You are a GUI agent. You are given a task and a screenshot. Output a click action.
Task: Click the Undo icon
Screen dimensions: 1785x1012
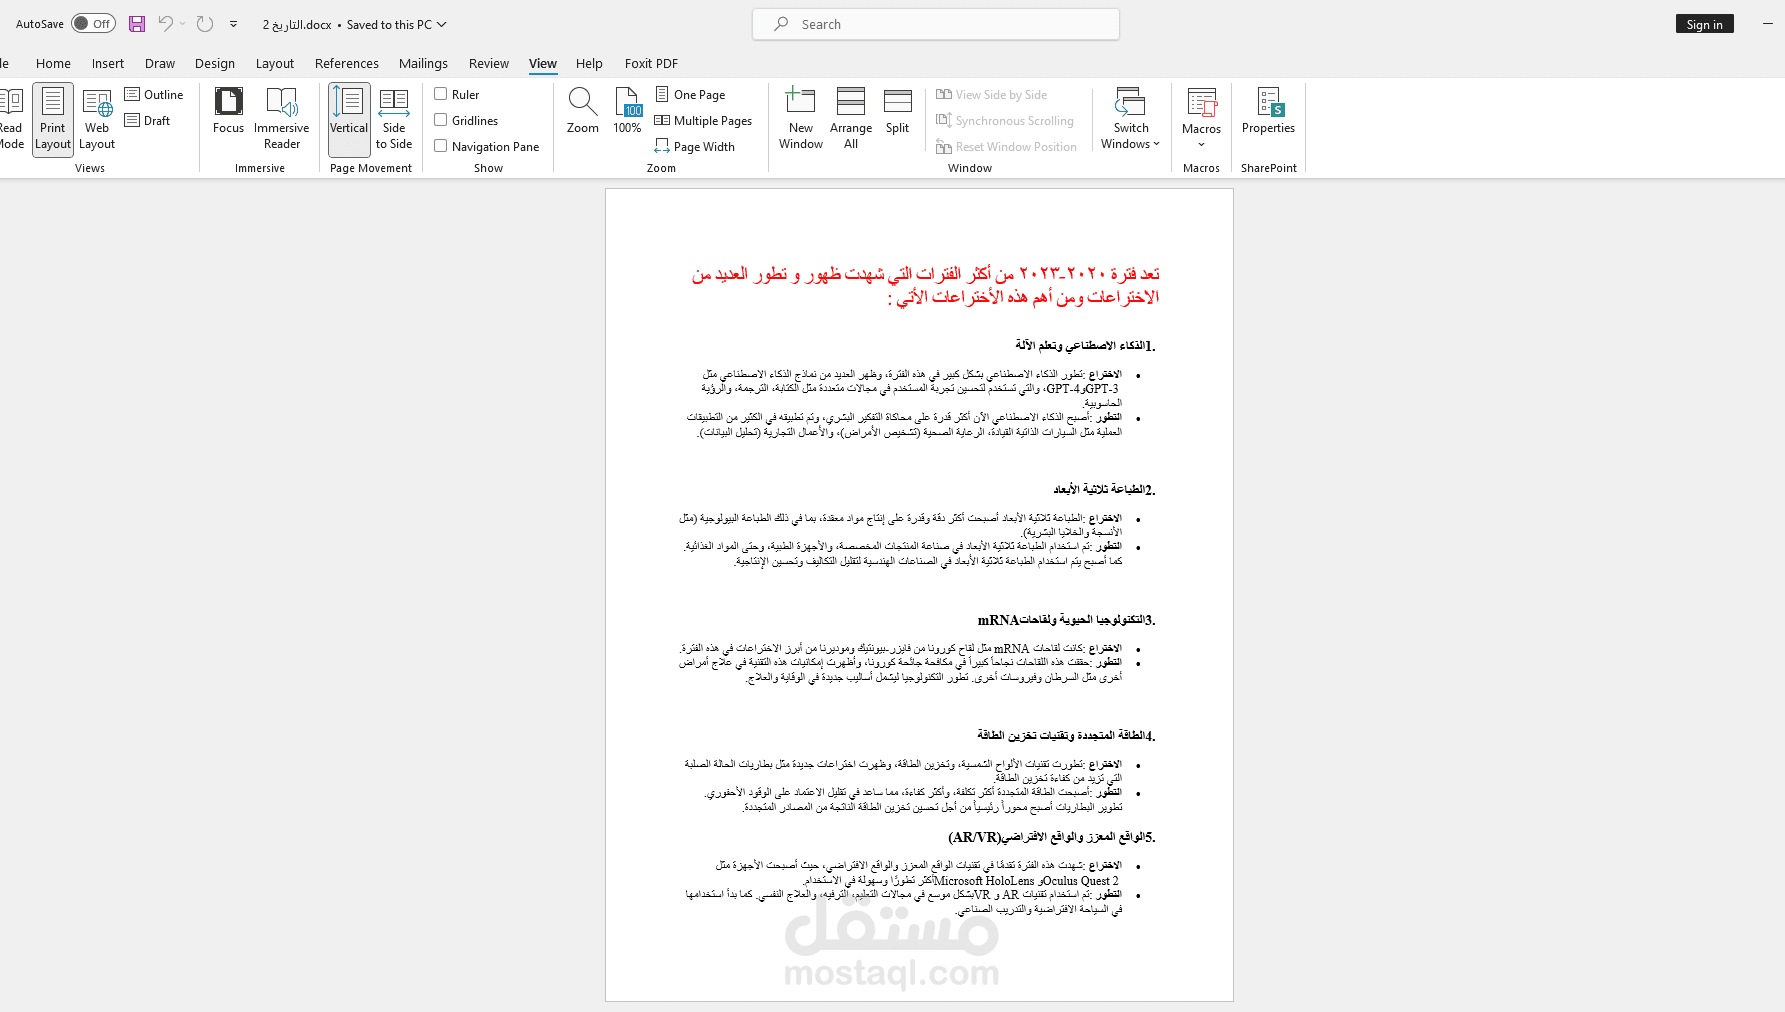coord(165,24)
